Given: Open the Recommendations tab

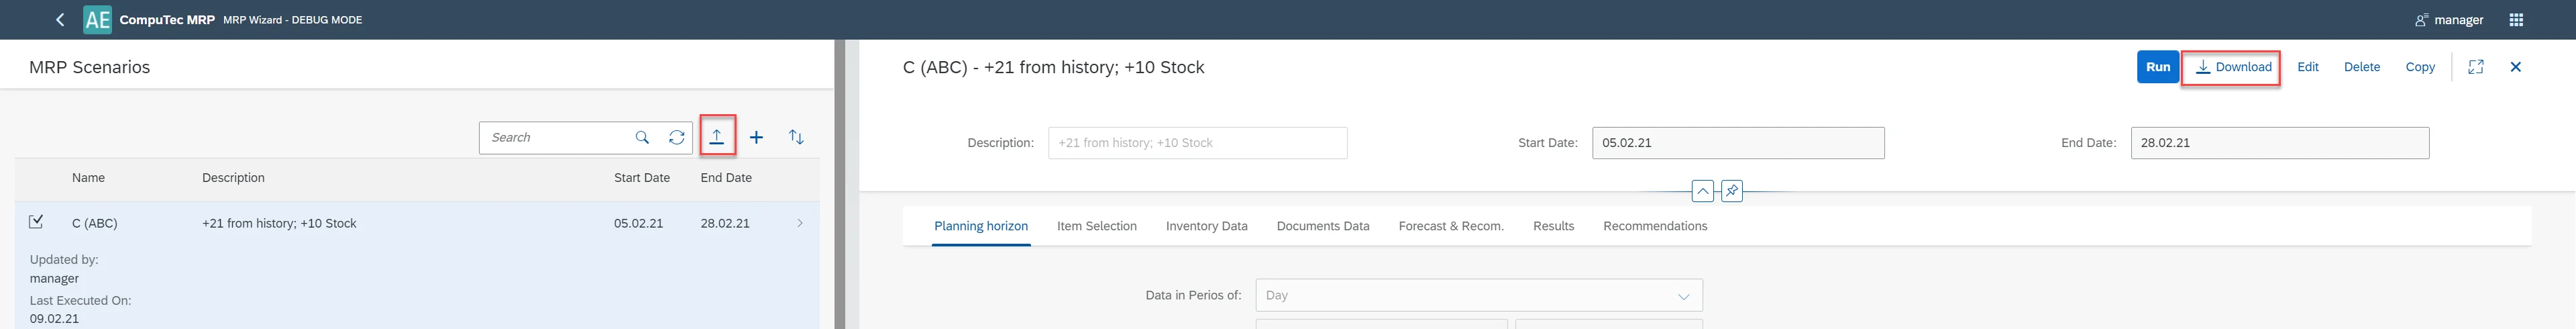Looking at the screenshot, I should tap(1654, 226).
